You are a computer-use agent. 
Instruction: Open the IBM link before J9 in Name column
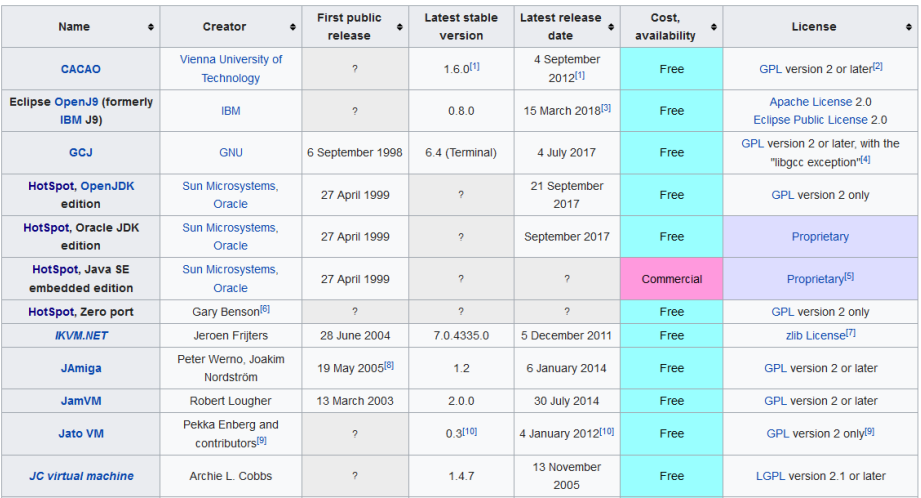click(70, 120)
